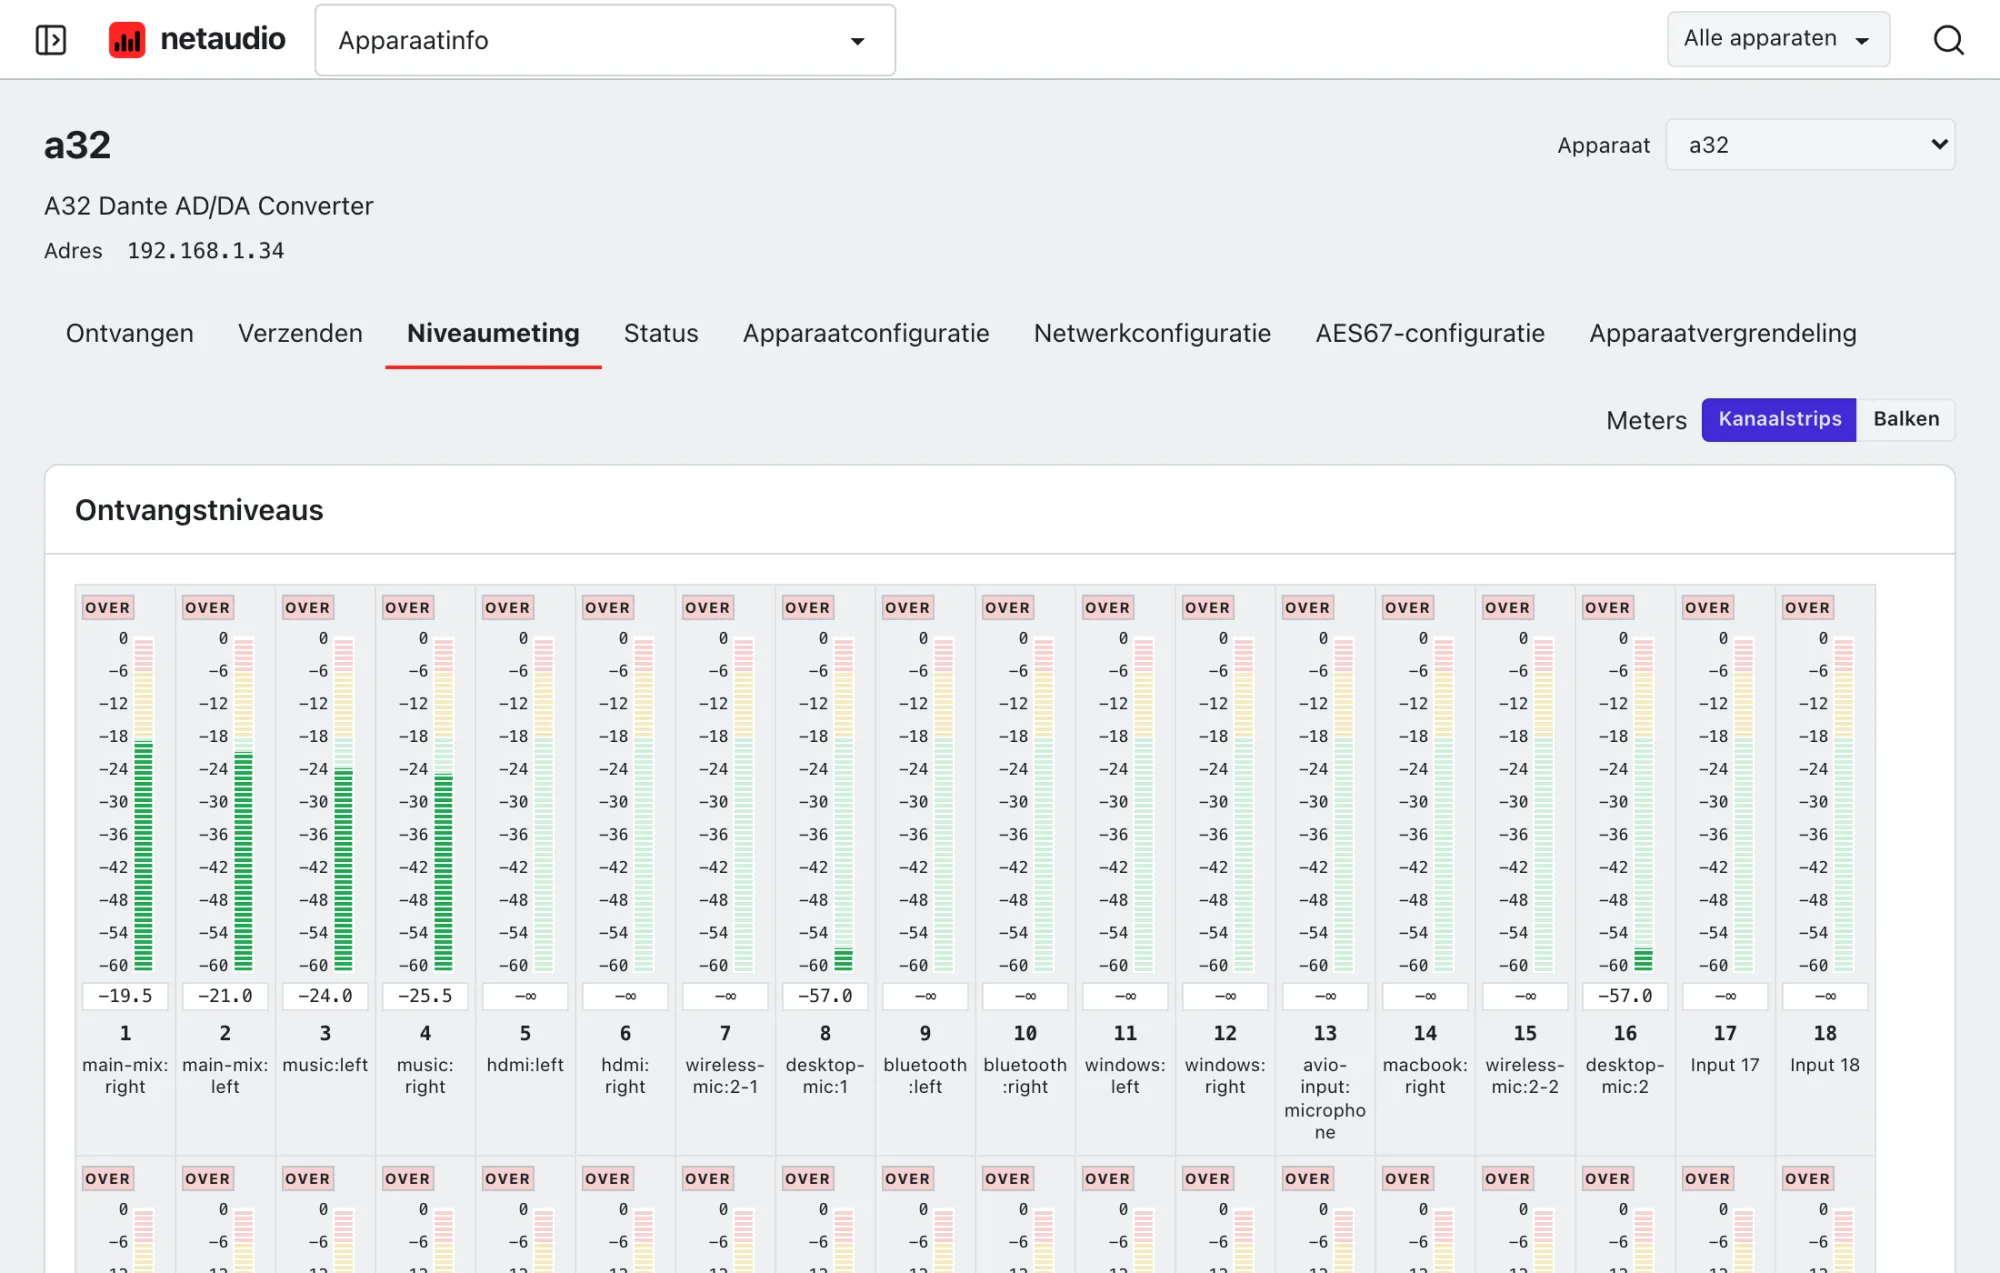Click the music:left channel label
2000x1273 pixels.
tap(325, 1065)
